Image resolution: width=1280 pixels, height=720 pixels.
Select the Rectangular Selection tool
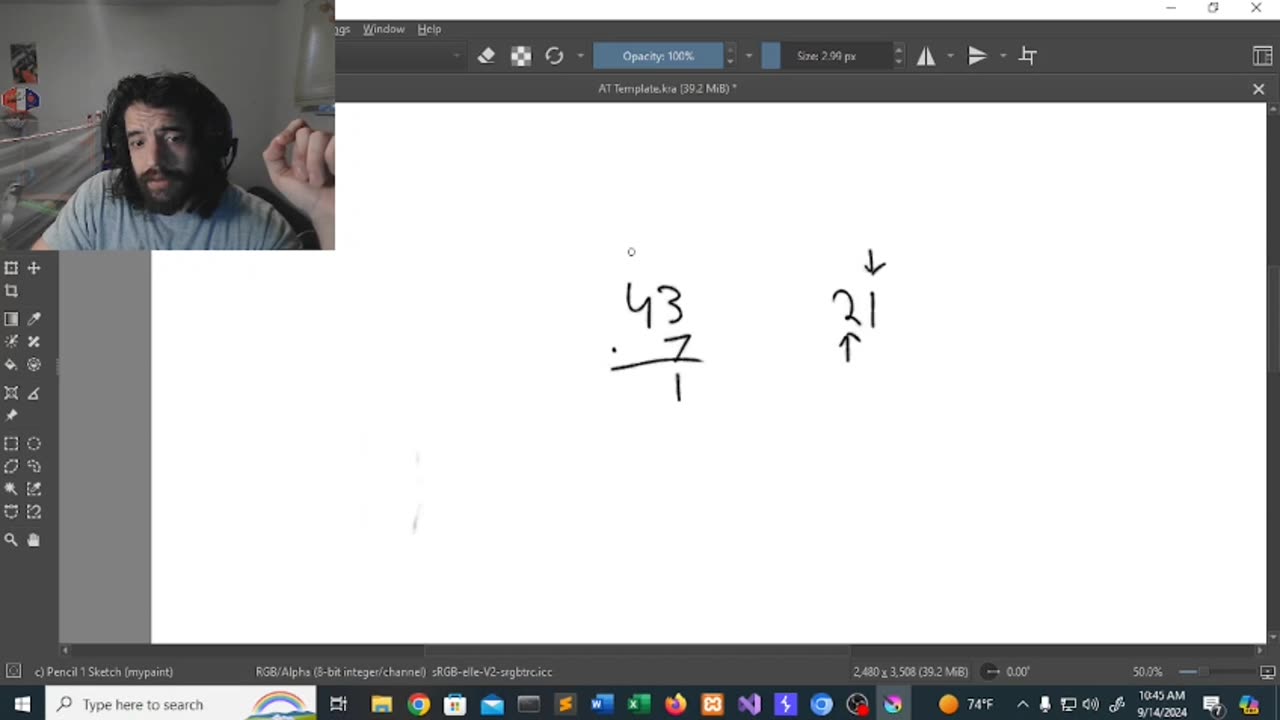tap(11, 444)
